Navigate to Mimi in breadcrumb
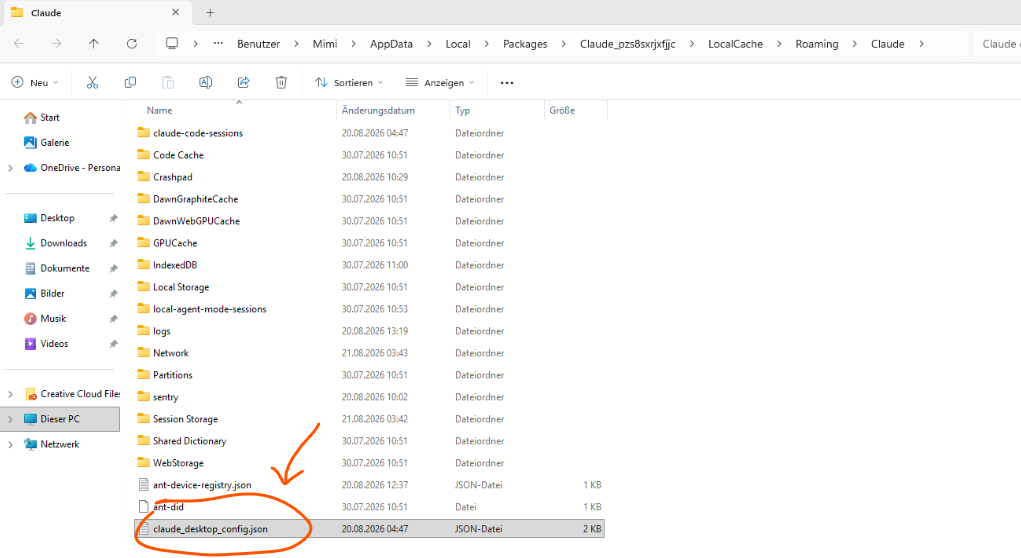 coord(325,44)
